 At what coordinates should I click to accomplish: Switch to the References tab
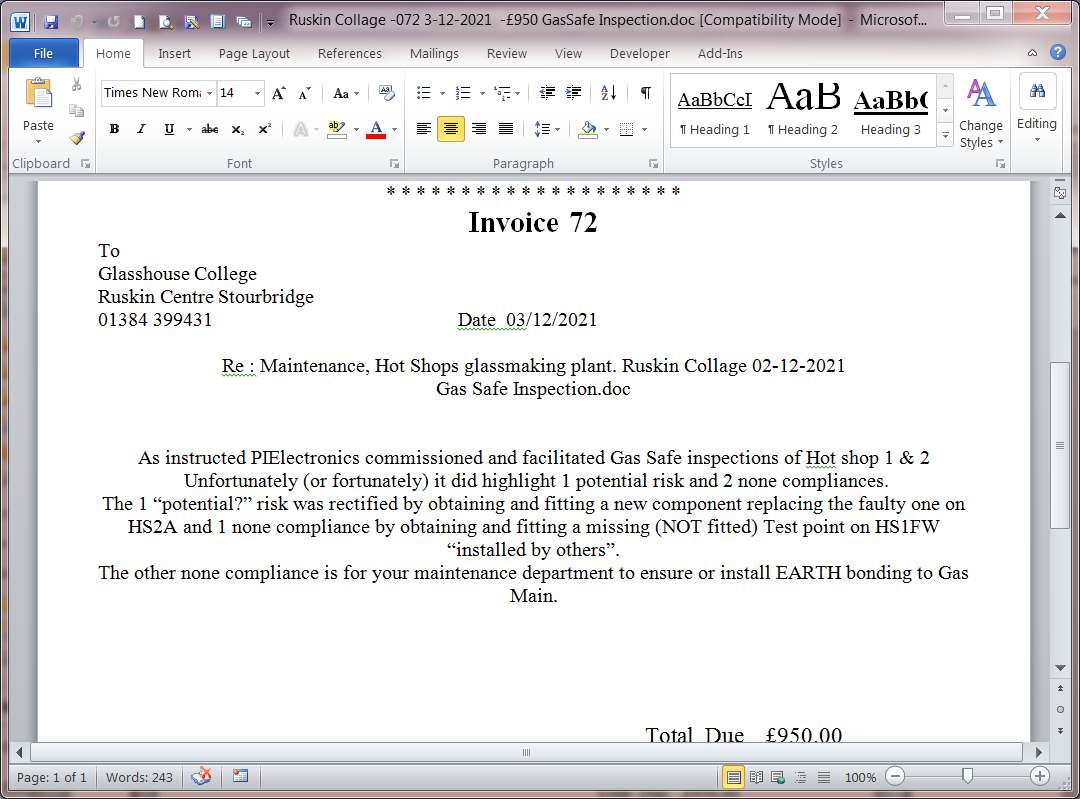coord(349,53)
